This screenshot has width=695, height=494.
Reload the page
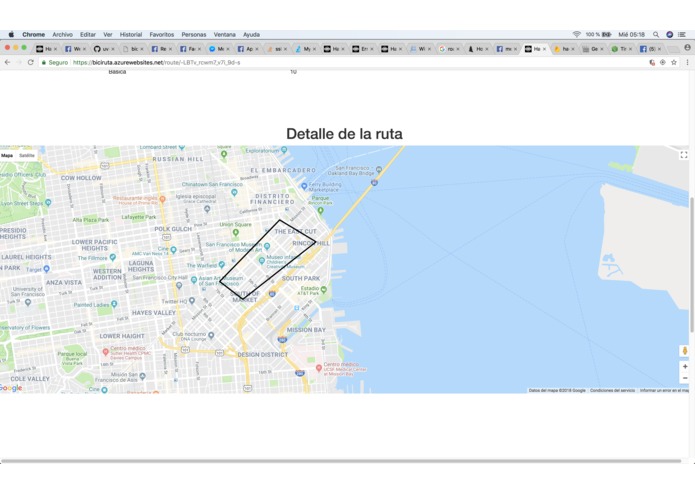[x=31, y=62]
